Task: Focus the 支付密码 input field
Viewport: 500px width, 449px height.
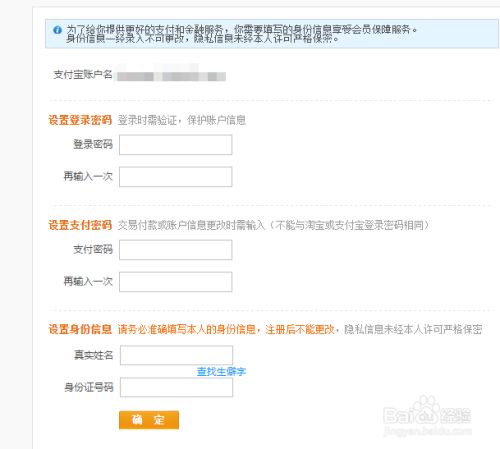Action: click(x=175, y=250)
